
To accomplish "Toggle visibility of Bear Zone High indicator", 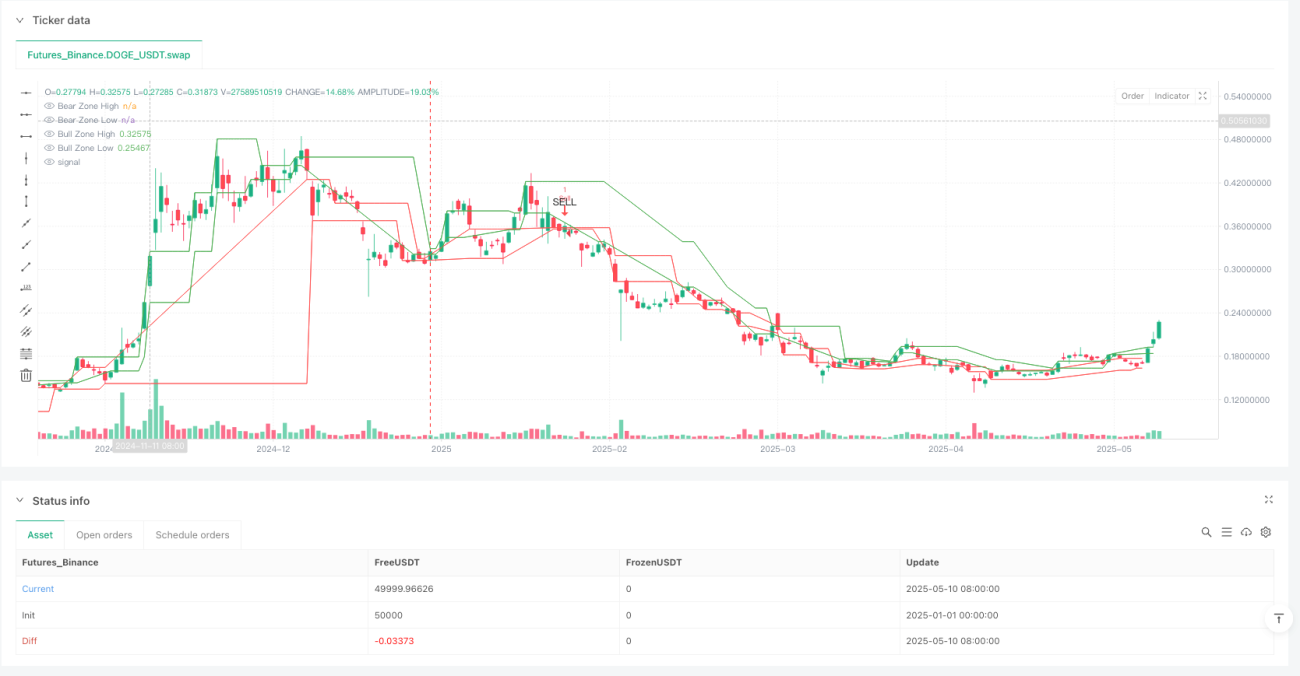I will (x=49, y=106).
